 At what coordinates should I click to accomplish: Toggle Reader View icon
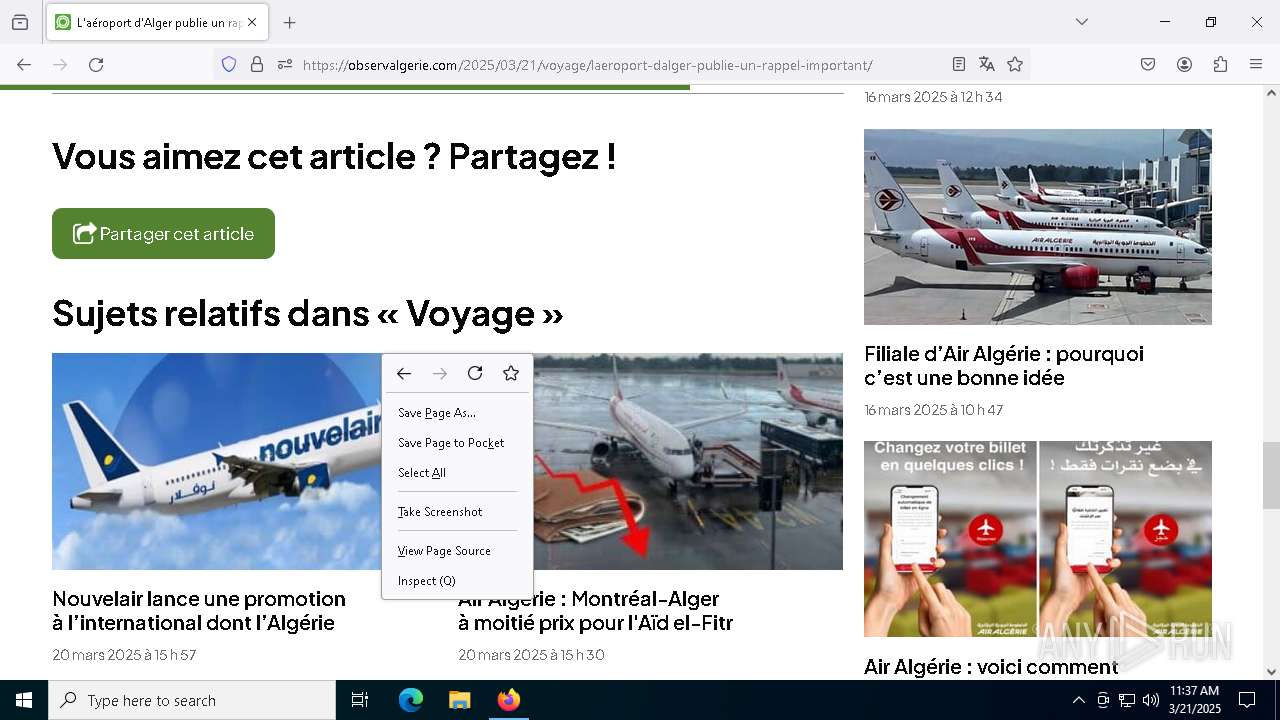pyautogui.click(x=959, y=65)
